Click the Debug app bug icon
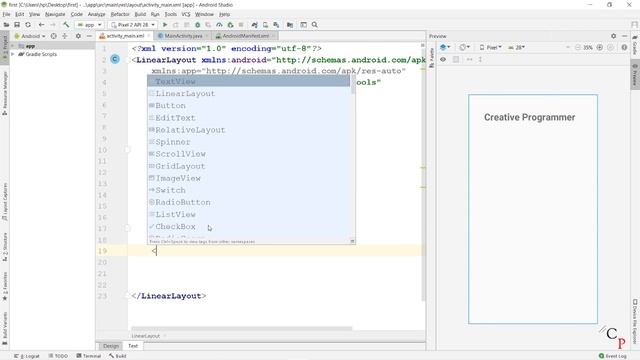This screenshot has height=360, width=640. pyautogui.click(x=198, y=25)
